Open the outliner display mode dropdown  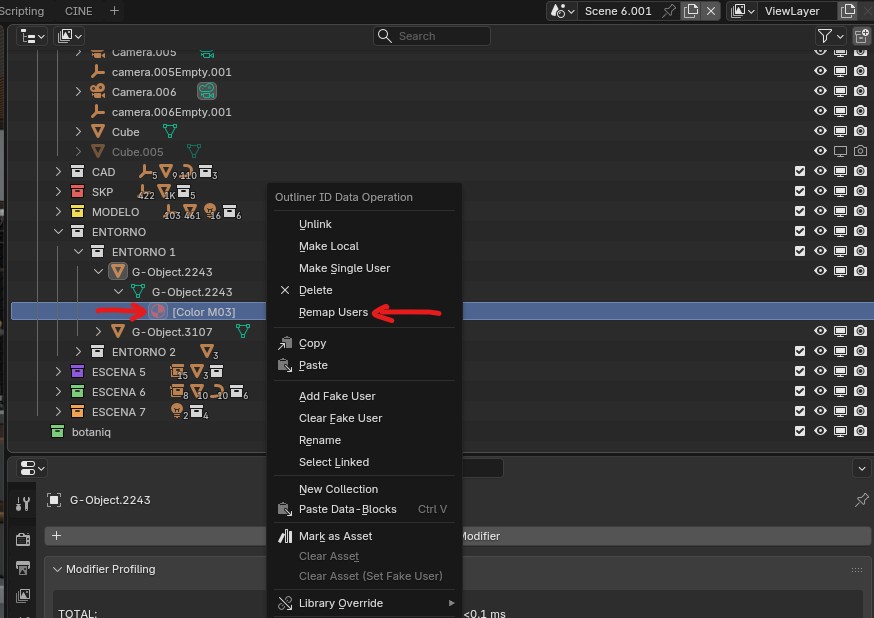pos(69,36)
